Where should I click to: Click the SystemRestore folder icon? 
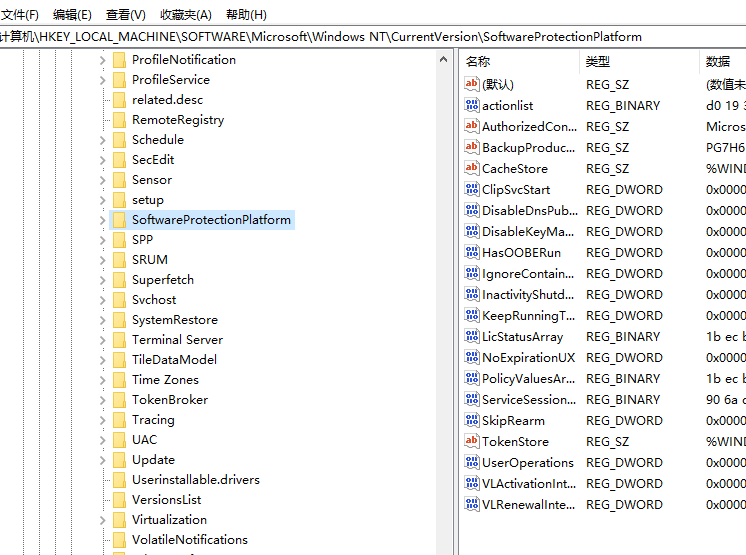pyautogui.click(x=119, y=320)
